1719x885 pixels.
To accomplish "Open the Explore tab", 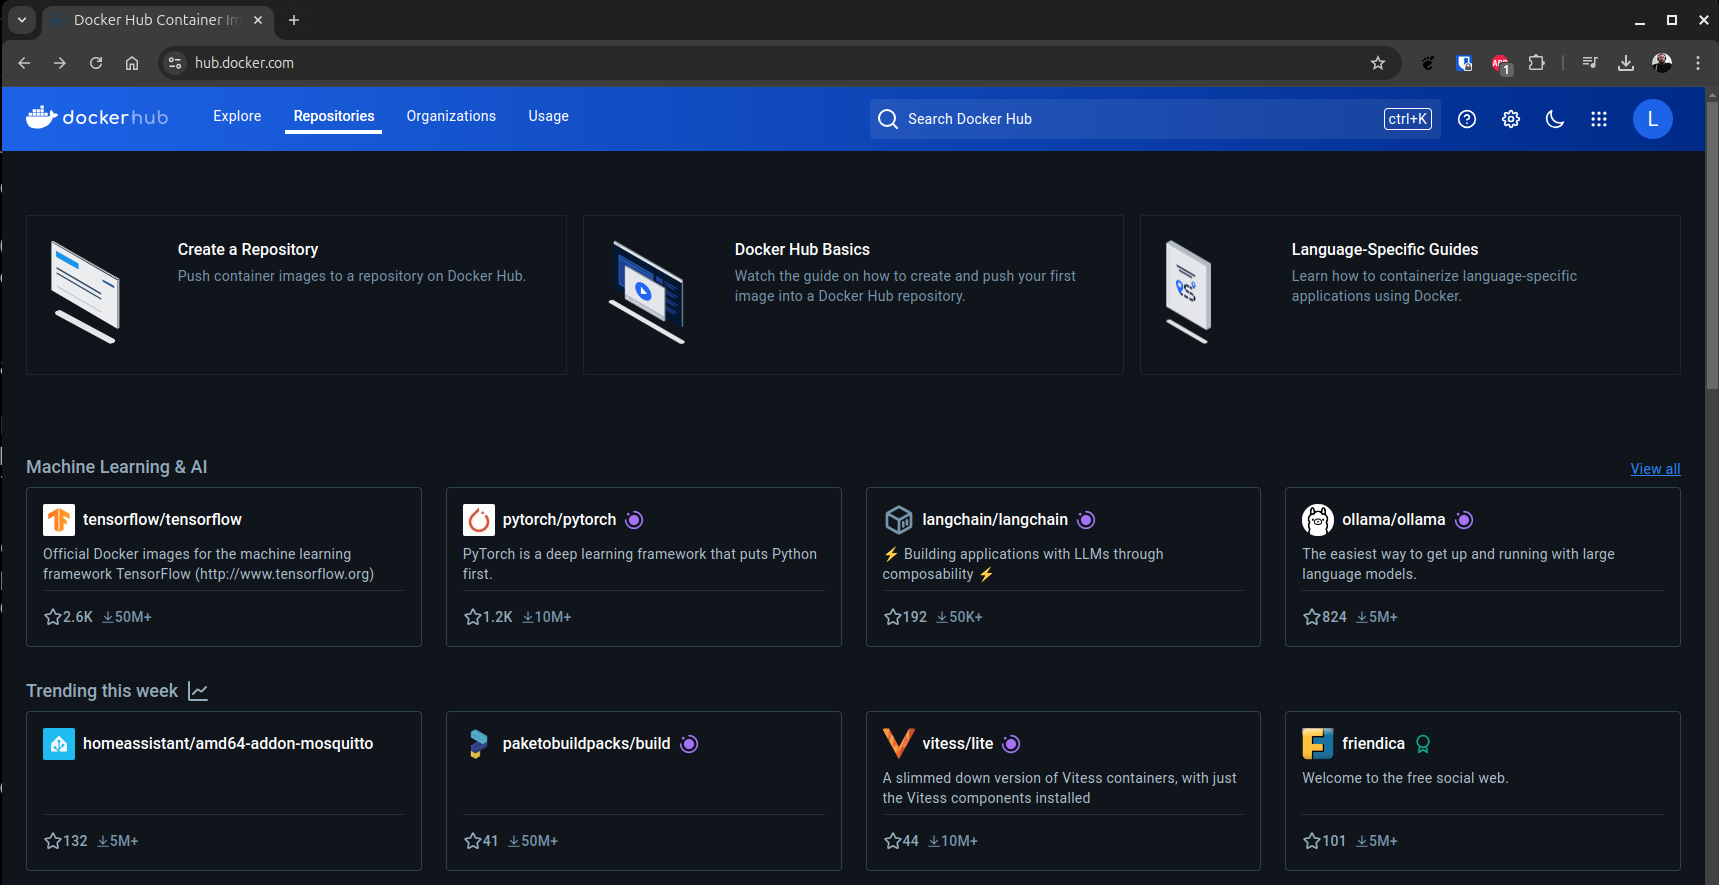I will [237, 116].
